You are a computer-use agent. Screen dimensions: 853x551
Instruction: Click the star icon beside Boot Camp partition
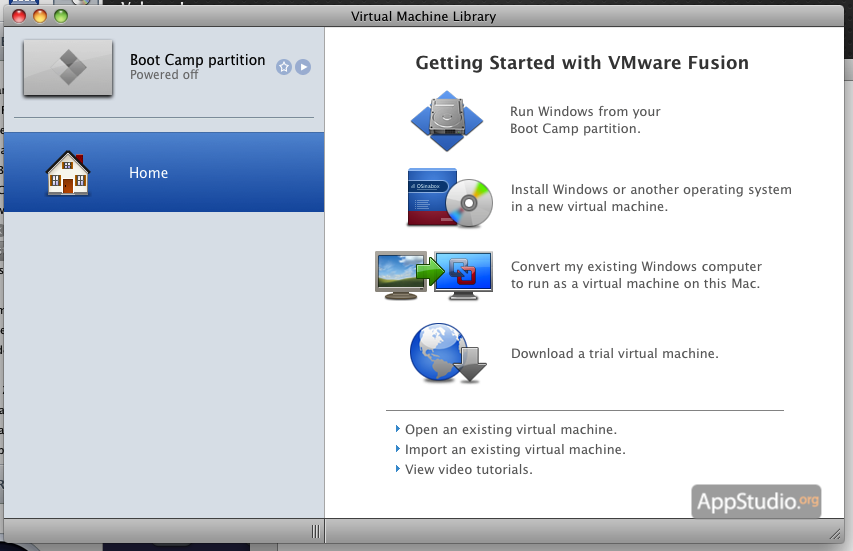point(284,67)
